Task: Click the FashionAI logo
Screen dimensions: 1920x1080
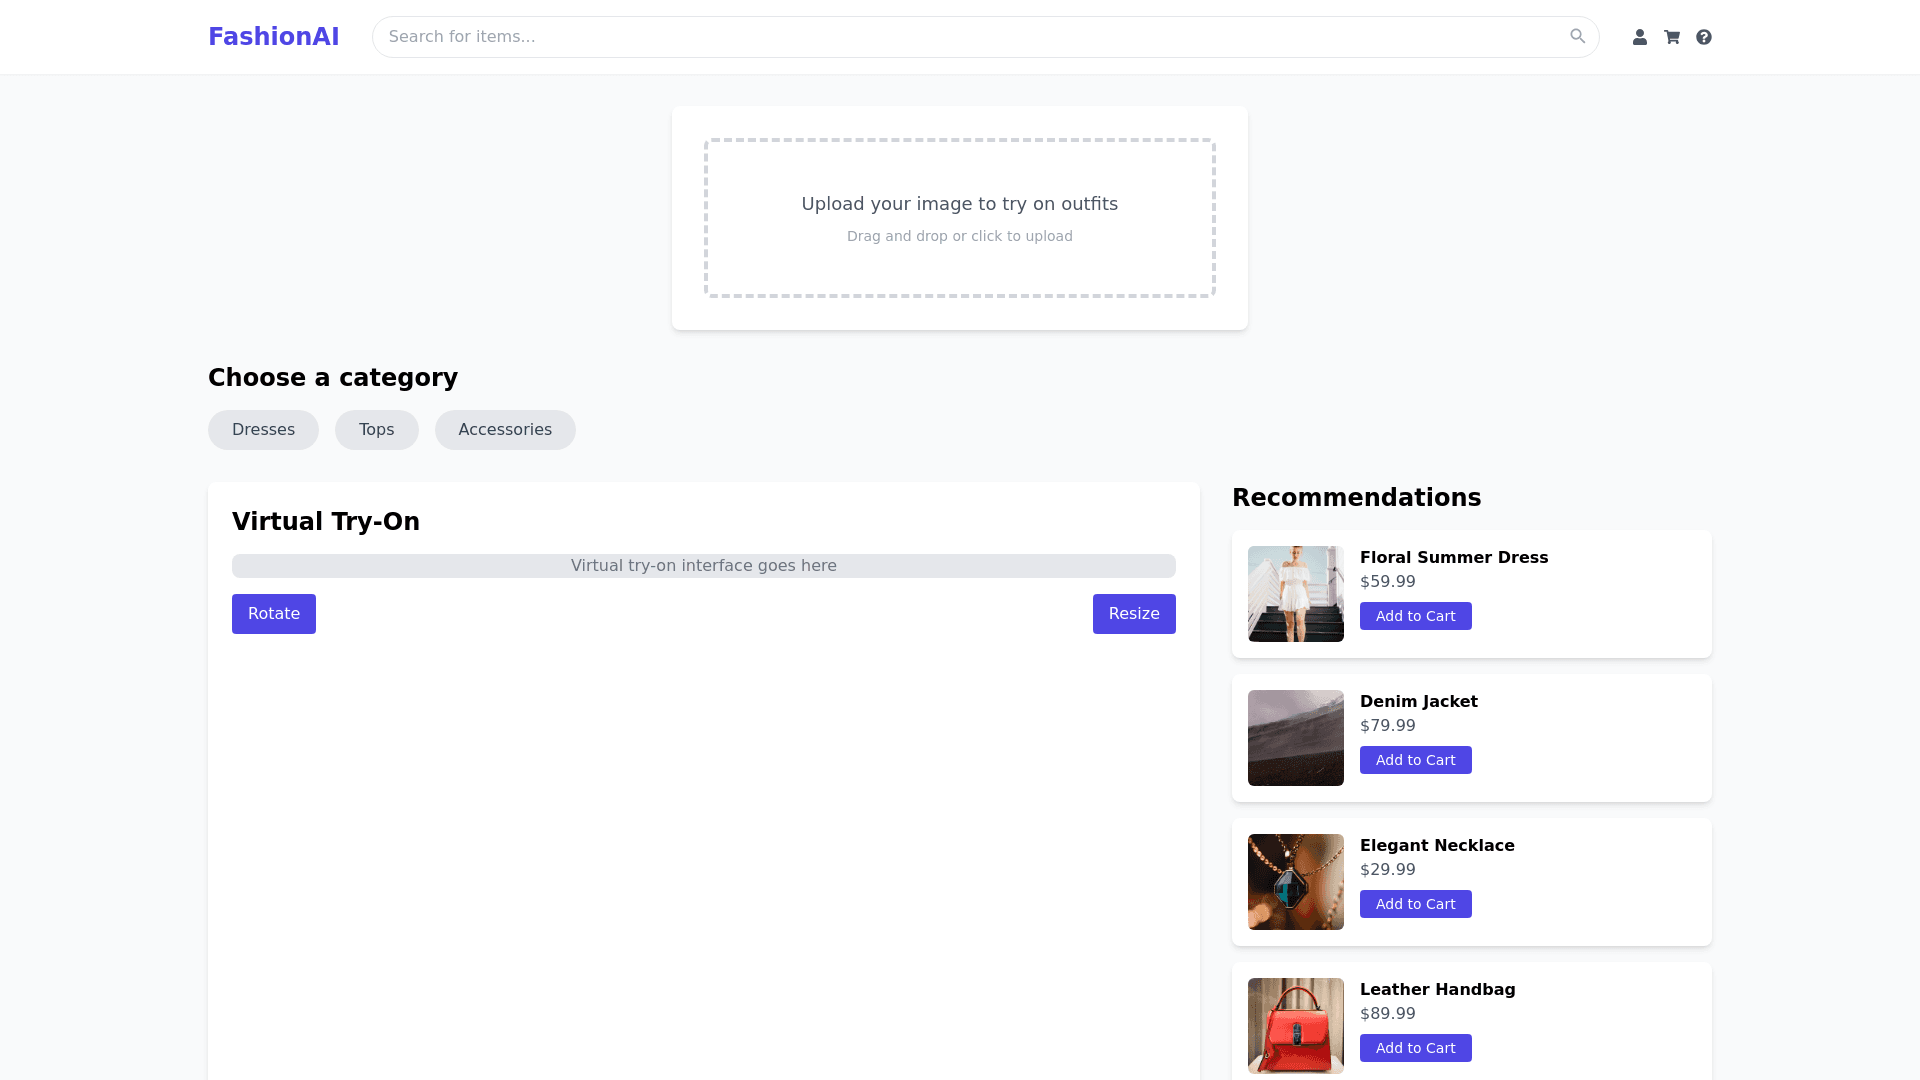Action: coord(273,37)
